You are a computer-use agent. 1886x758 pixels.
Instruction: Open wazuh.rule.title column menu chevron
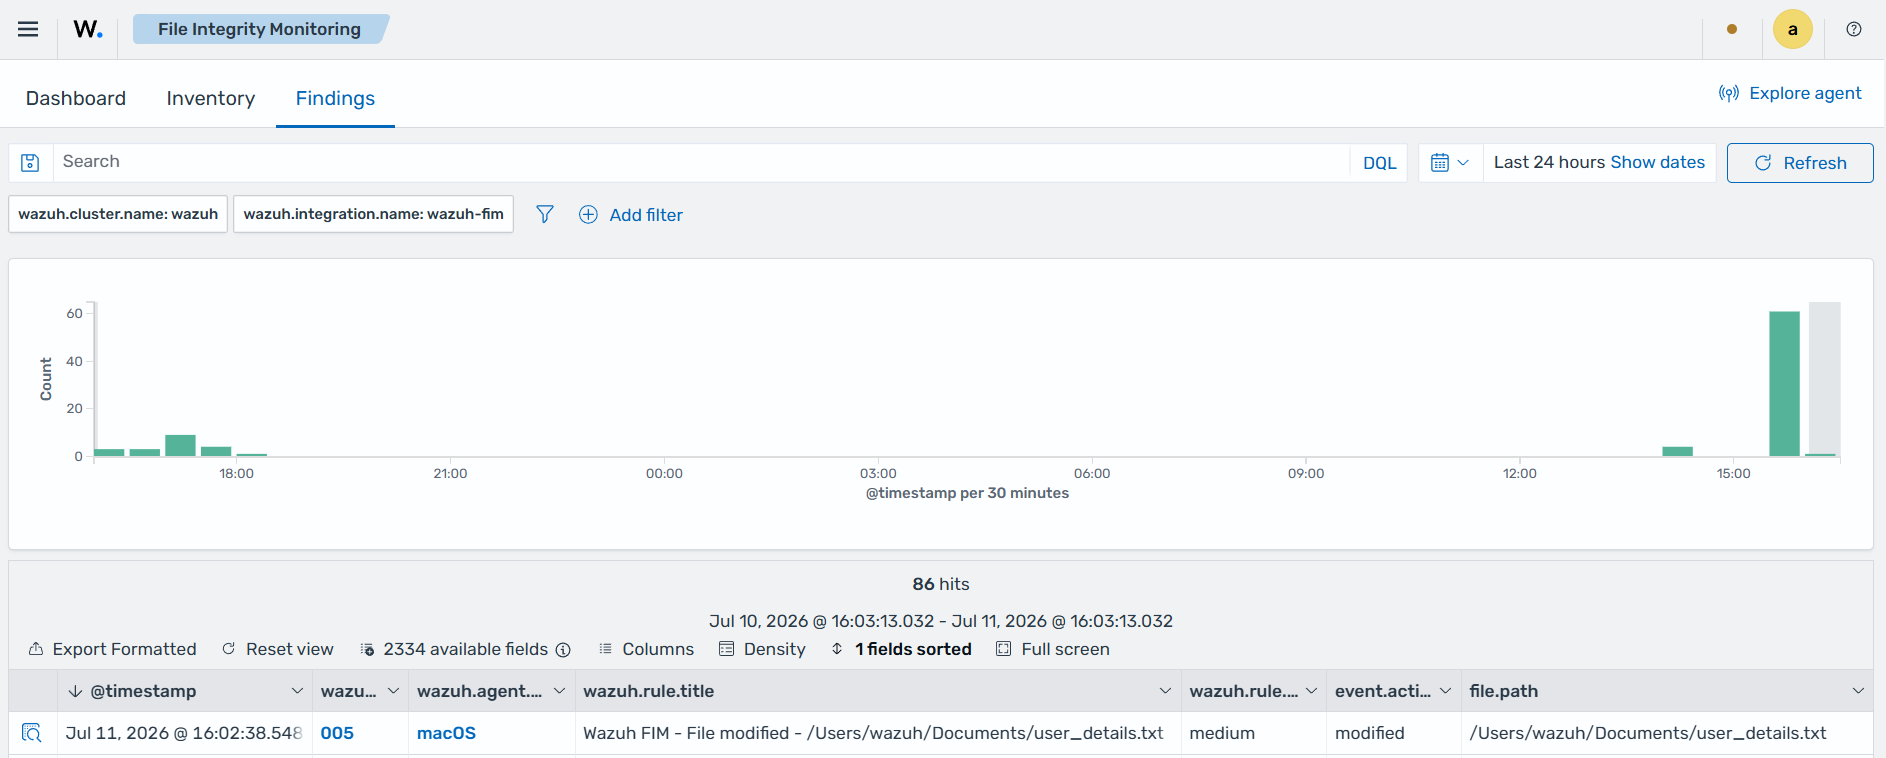(1165, 691)
